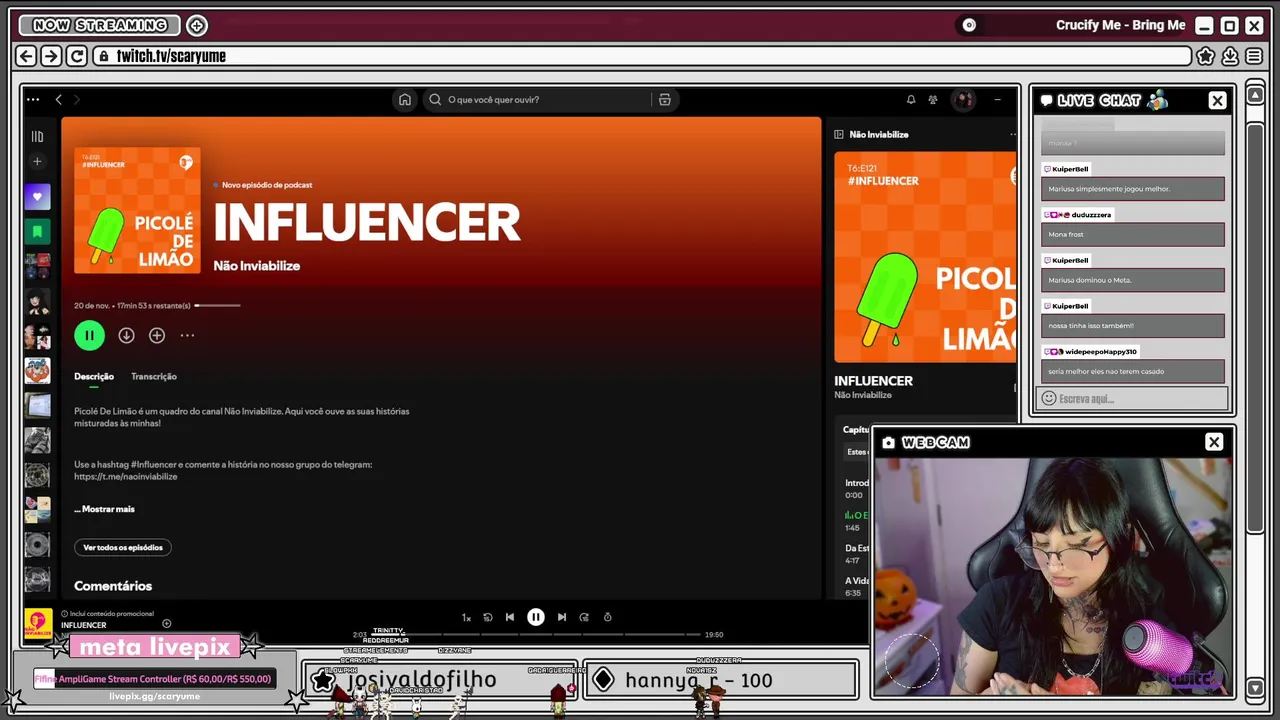
Task: Skip forward 15 seconds
Action: point(584,618)
